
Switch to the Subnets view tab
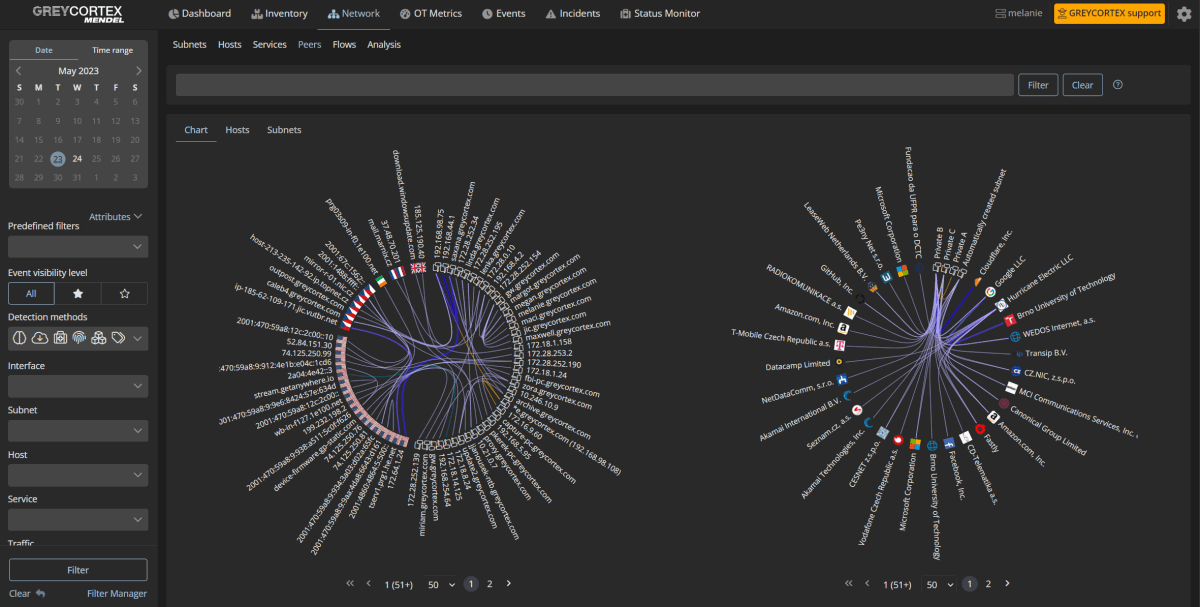[284, 130]
